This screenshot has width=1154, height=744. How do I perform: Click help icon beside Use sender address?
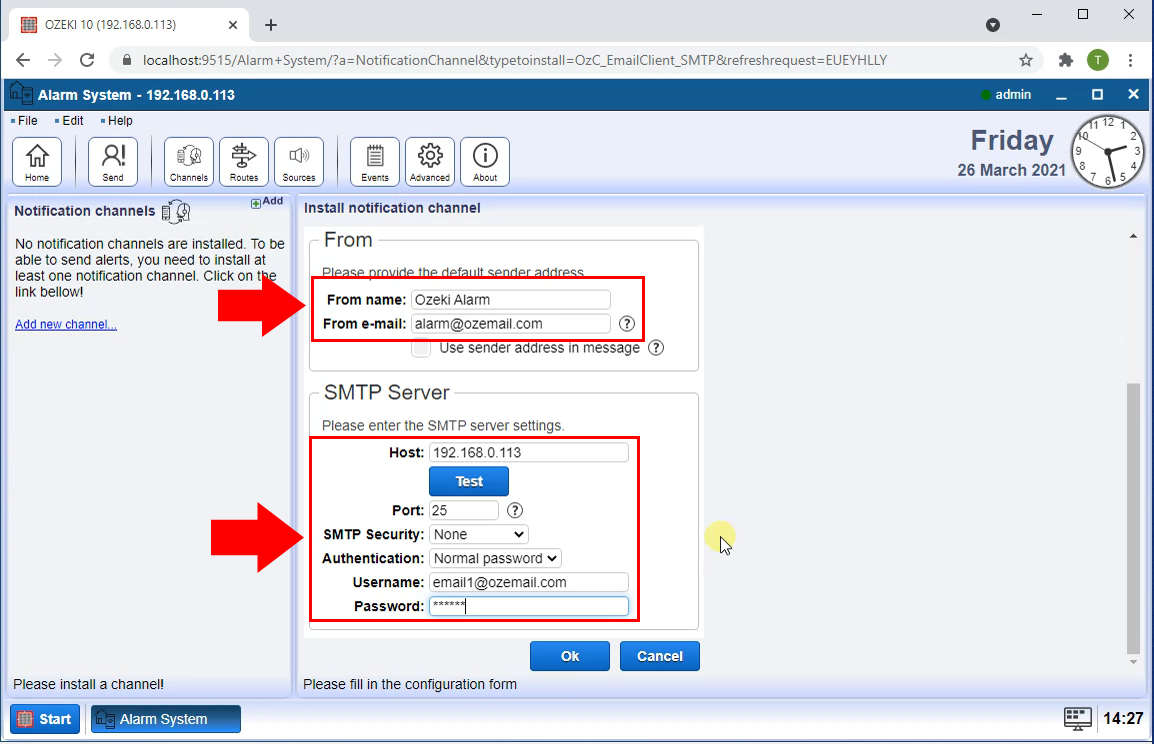pyautogui.click(x=656, y=348)
